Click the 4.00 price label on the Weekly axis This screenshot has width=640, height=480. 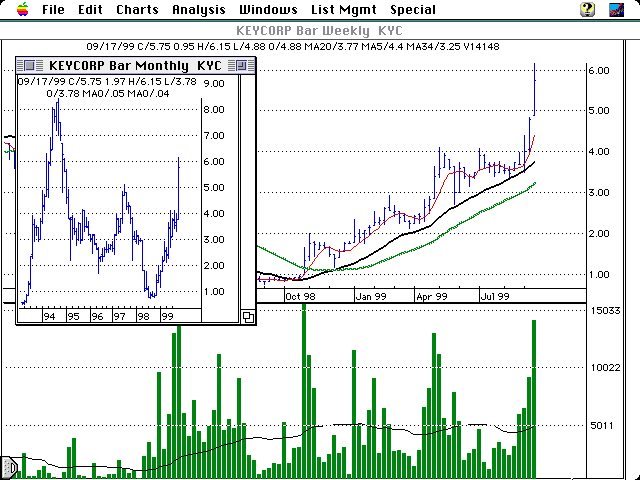599,151
